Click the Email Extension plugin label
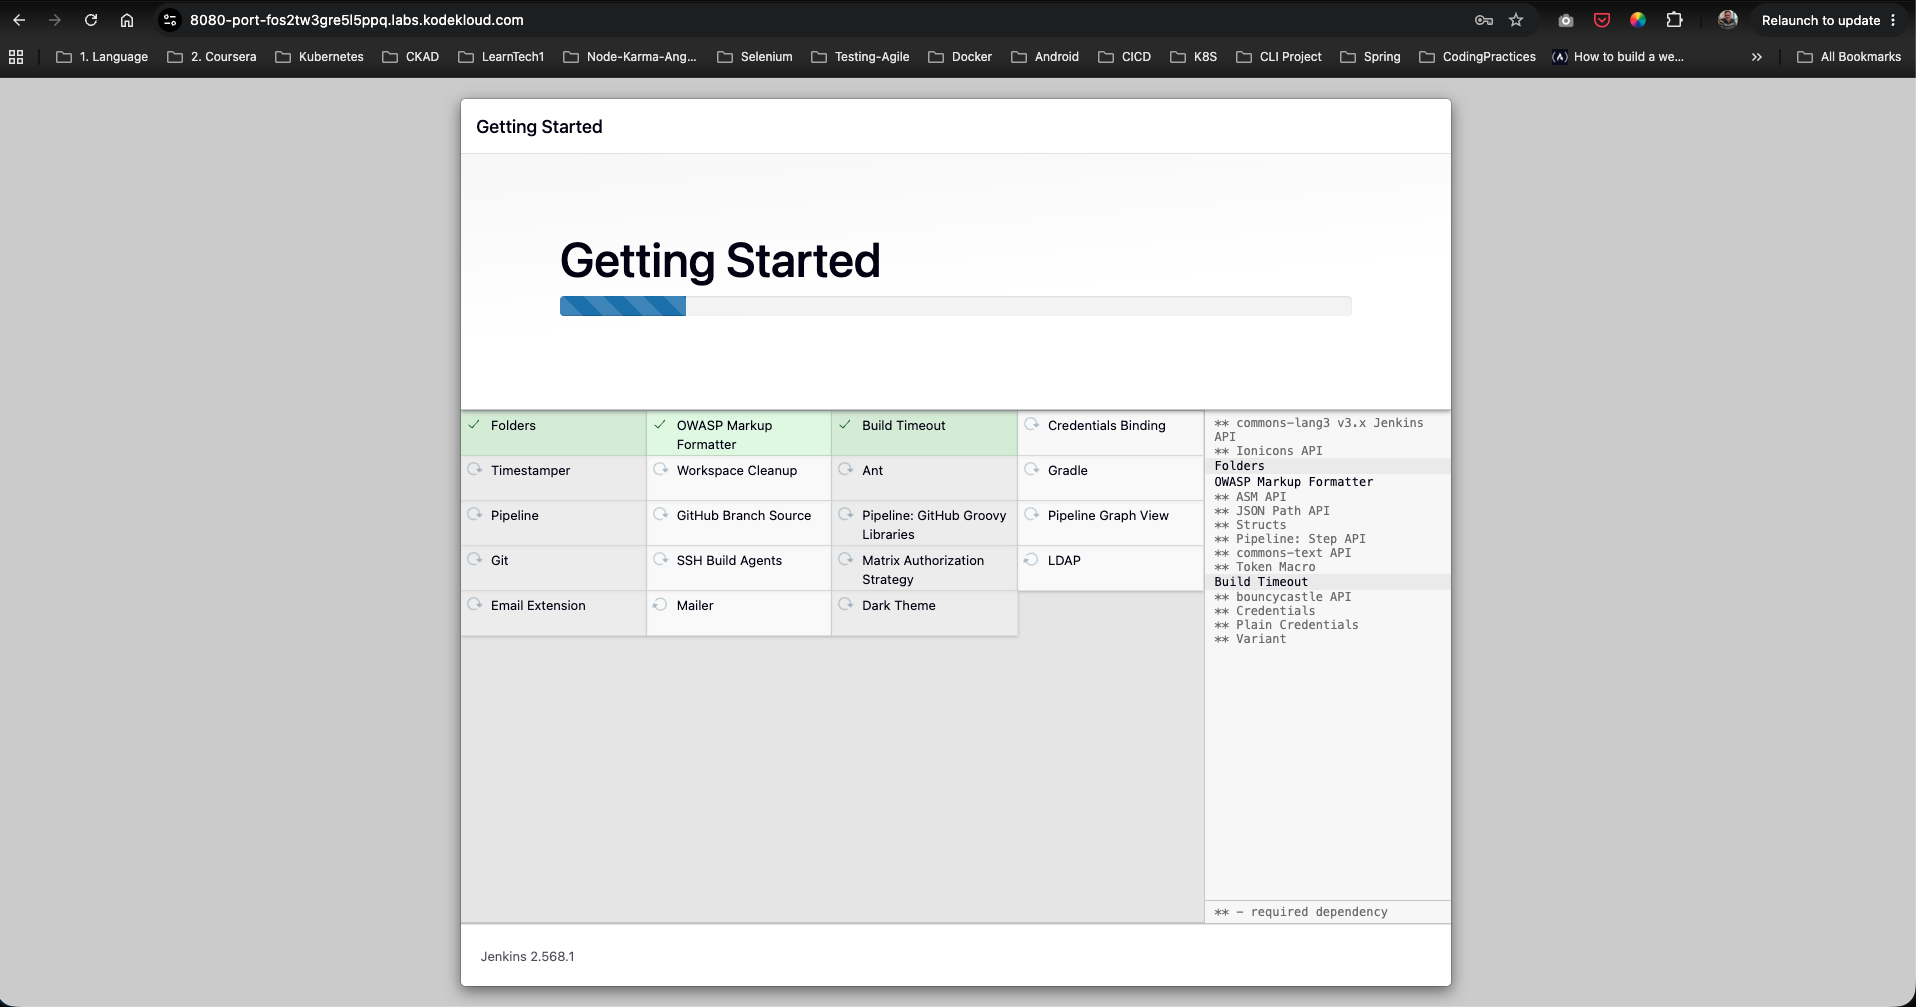Screen dimensions: 1916x1007 click(x=538, y=605)
